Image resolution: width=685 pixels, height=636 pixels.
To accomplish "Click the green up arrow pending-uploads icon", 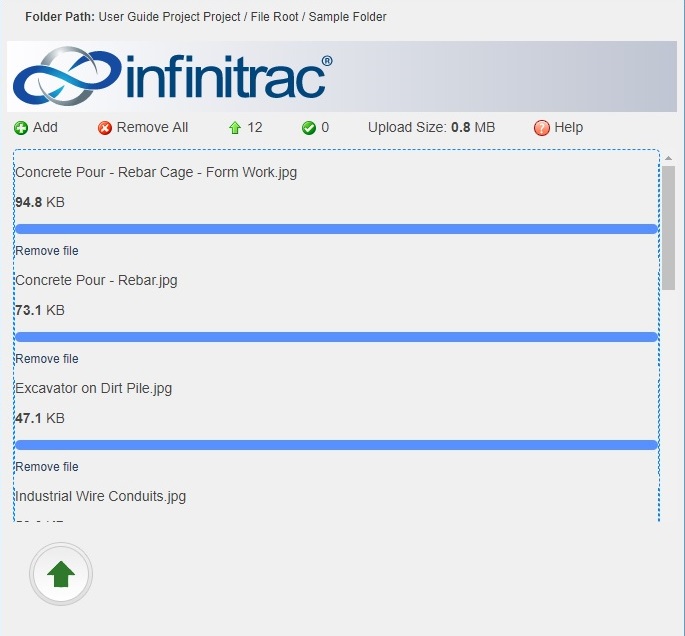I will coord(235,128).
